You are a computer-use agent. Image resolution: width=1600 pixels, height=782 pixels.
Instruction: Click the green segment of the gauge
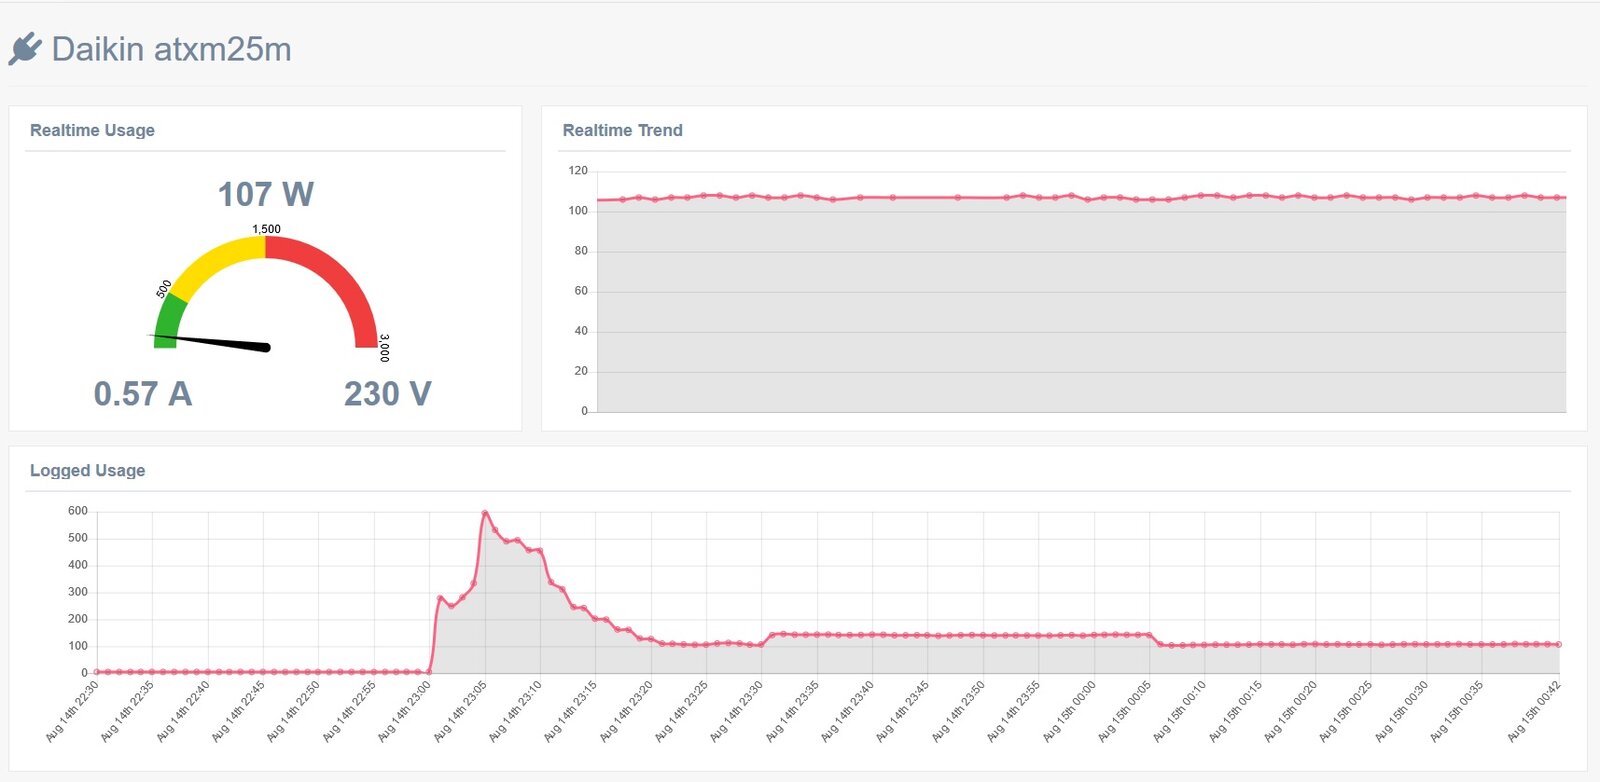pyautogui.click(x=168, y=322)
